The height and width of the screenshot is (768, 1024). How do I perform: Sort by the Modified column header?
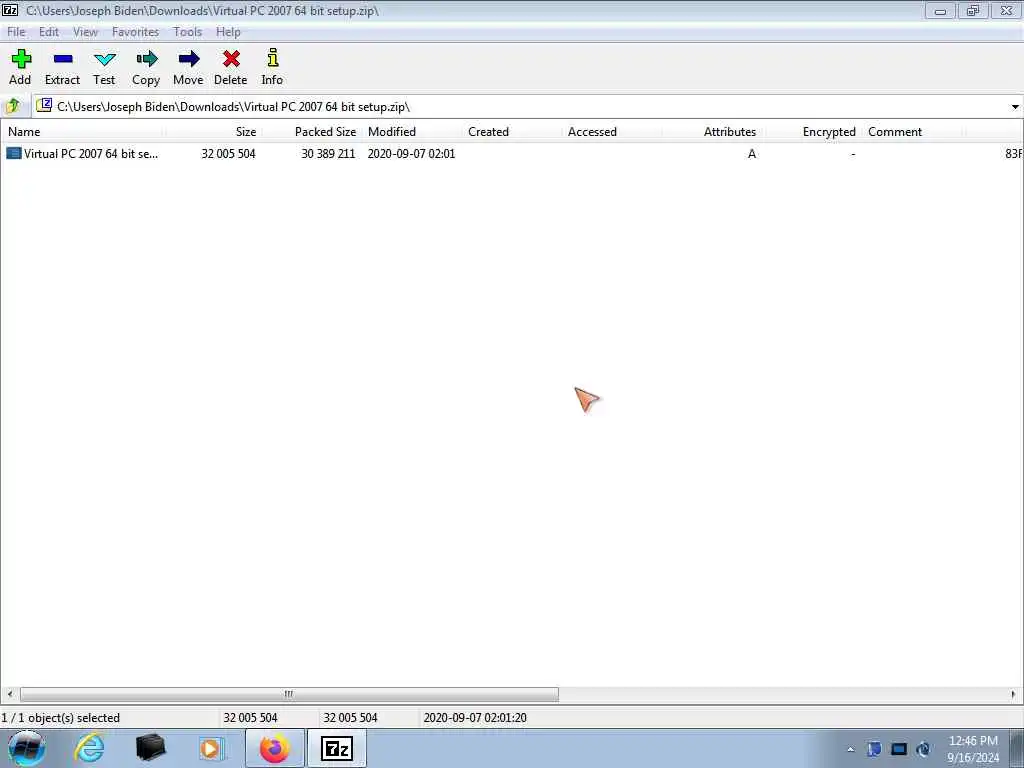411,131
